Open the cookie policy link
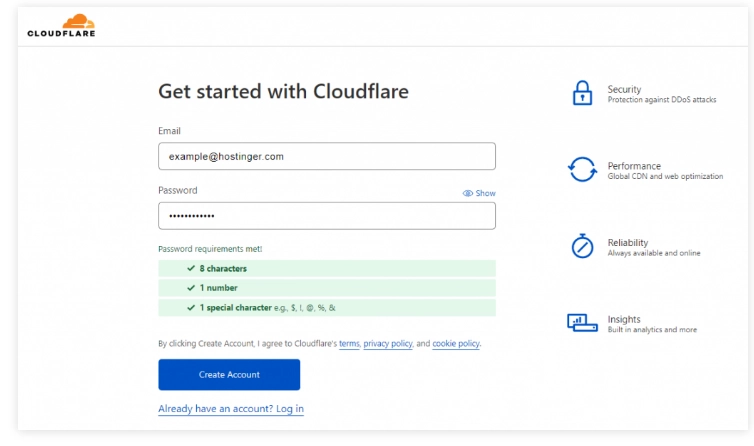 [456, 344]
